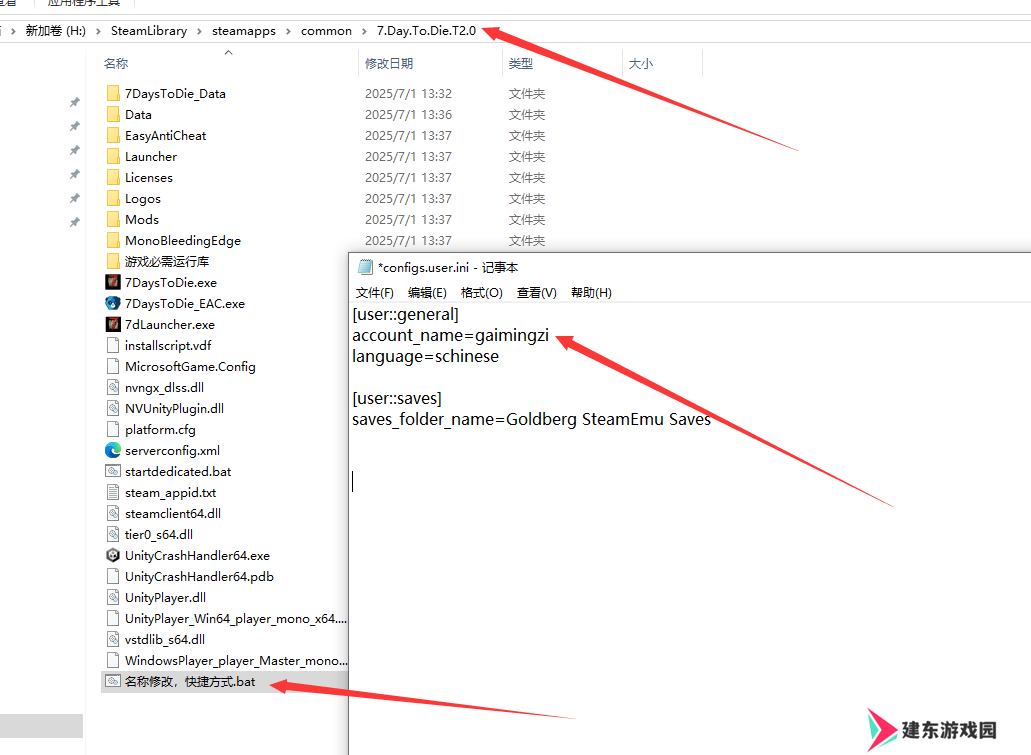Go to SteamLibrary in address bar

[x=149, y=31]
